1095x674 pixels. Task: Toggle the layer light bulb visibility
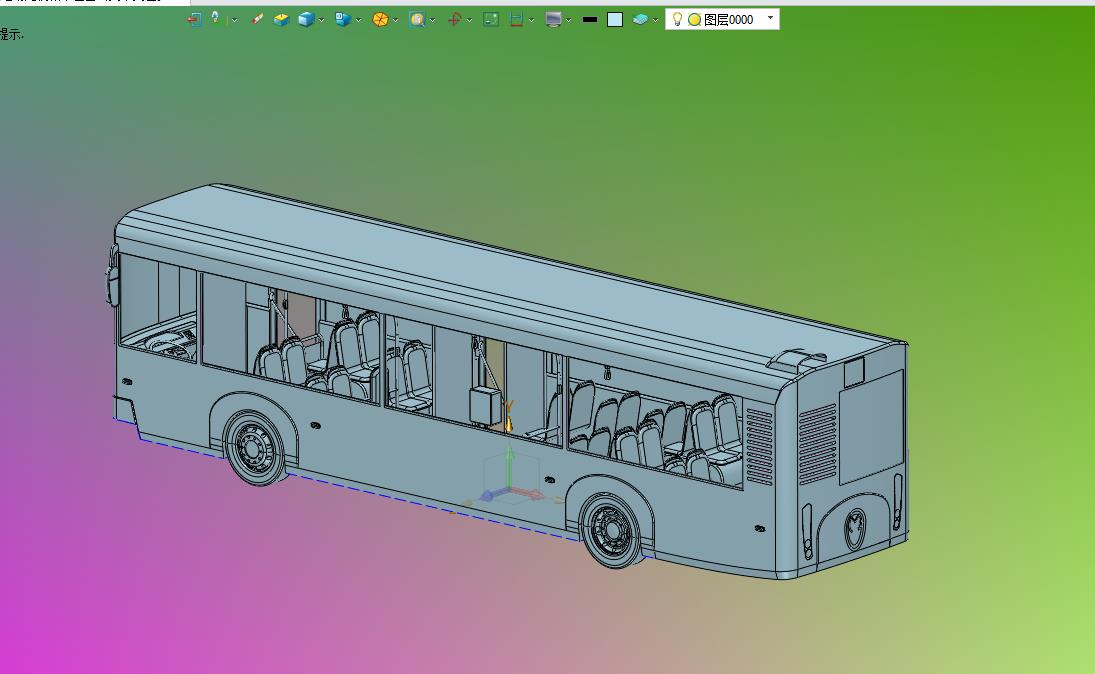tap(677, 19)
